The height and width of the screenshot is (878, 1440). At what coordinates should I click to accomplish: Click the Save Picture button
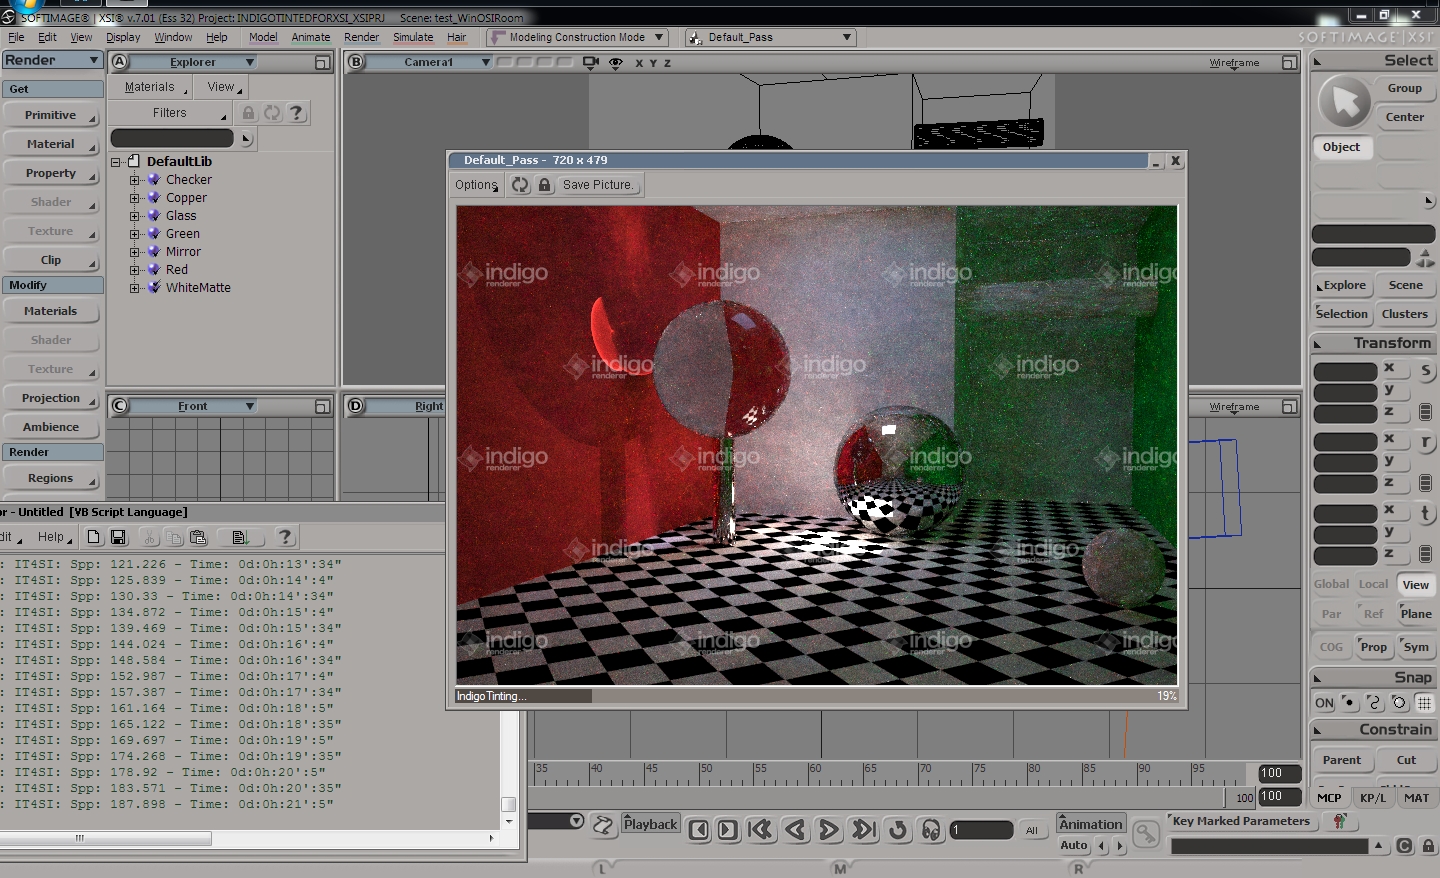pos(598,185)
